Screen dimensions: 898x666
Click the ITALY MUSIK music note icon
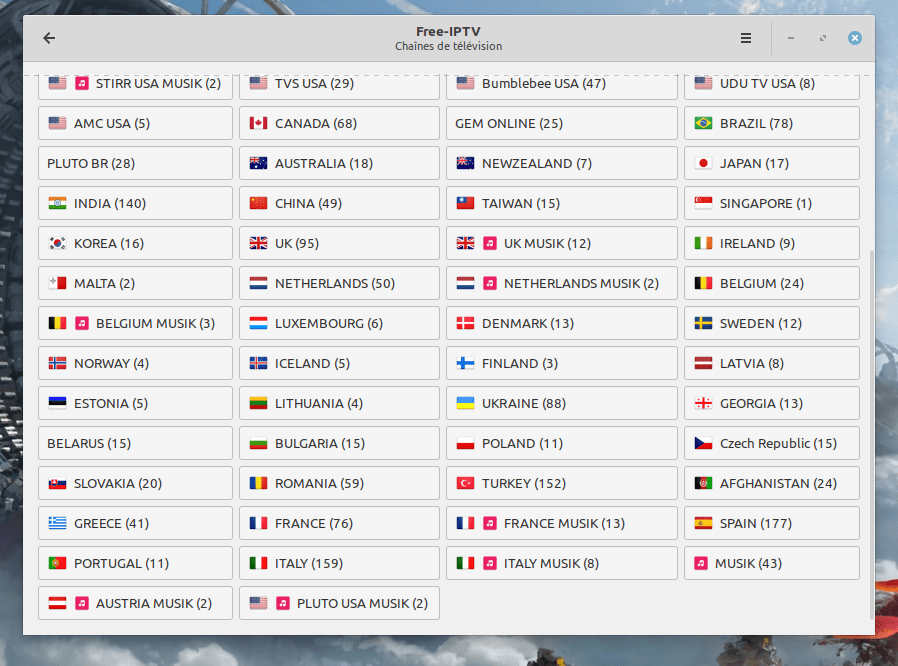490,563
